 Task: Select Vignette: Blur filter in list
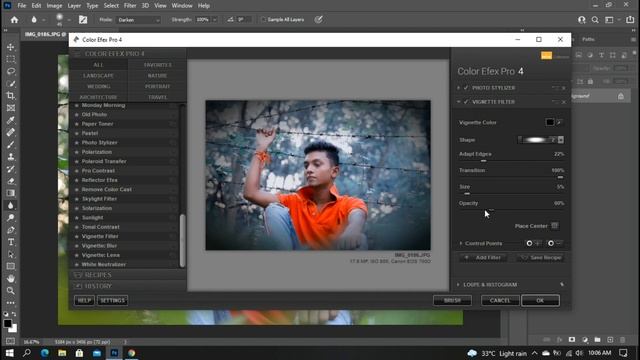(x=99, y=246)
